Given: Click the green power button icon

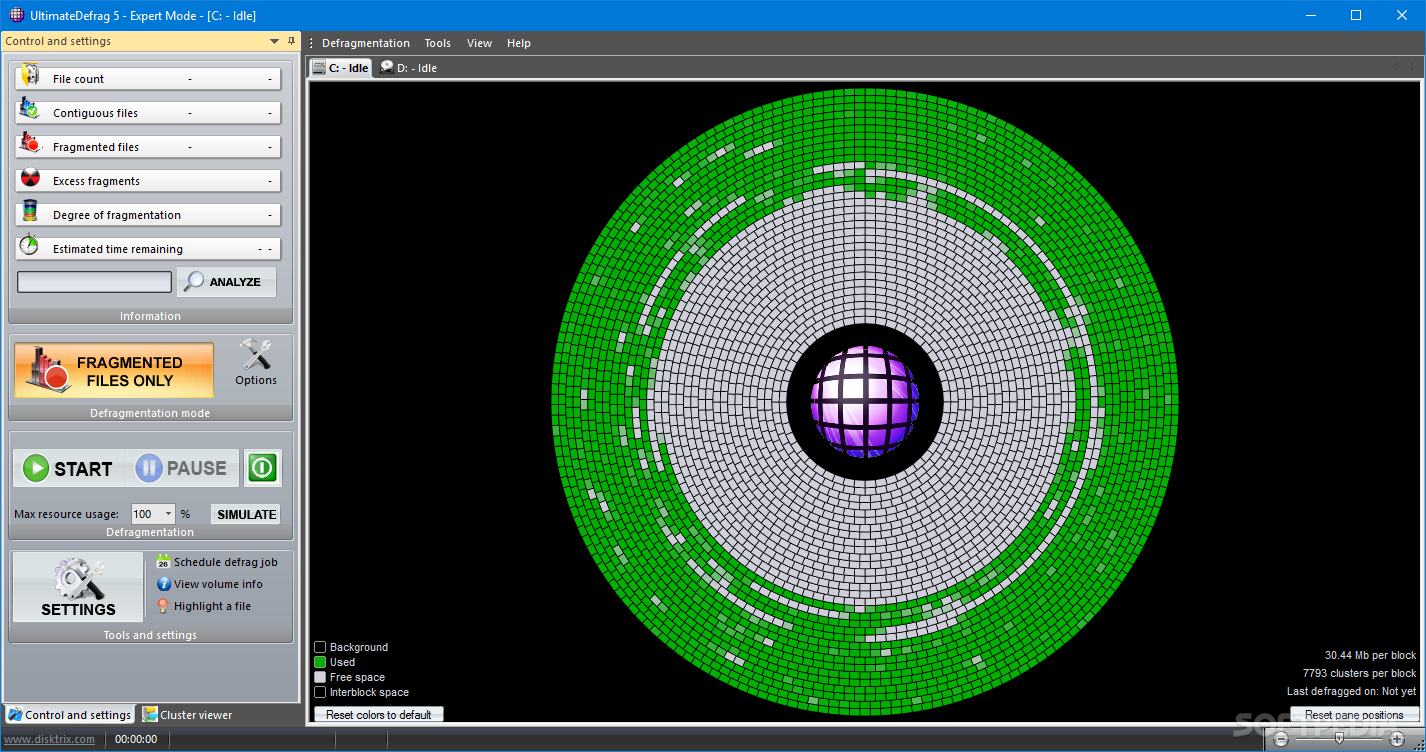Looking at the screenshot, I should (262, 468).
